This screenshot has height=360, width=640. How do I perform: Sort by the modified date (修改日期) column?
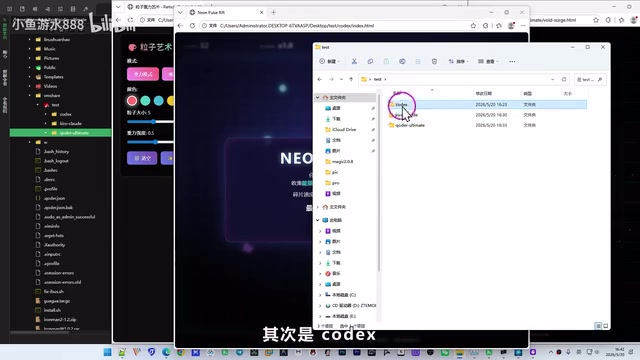483,93
